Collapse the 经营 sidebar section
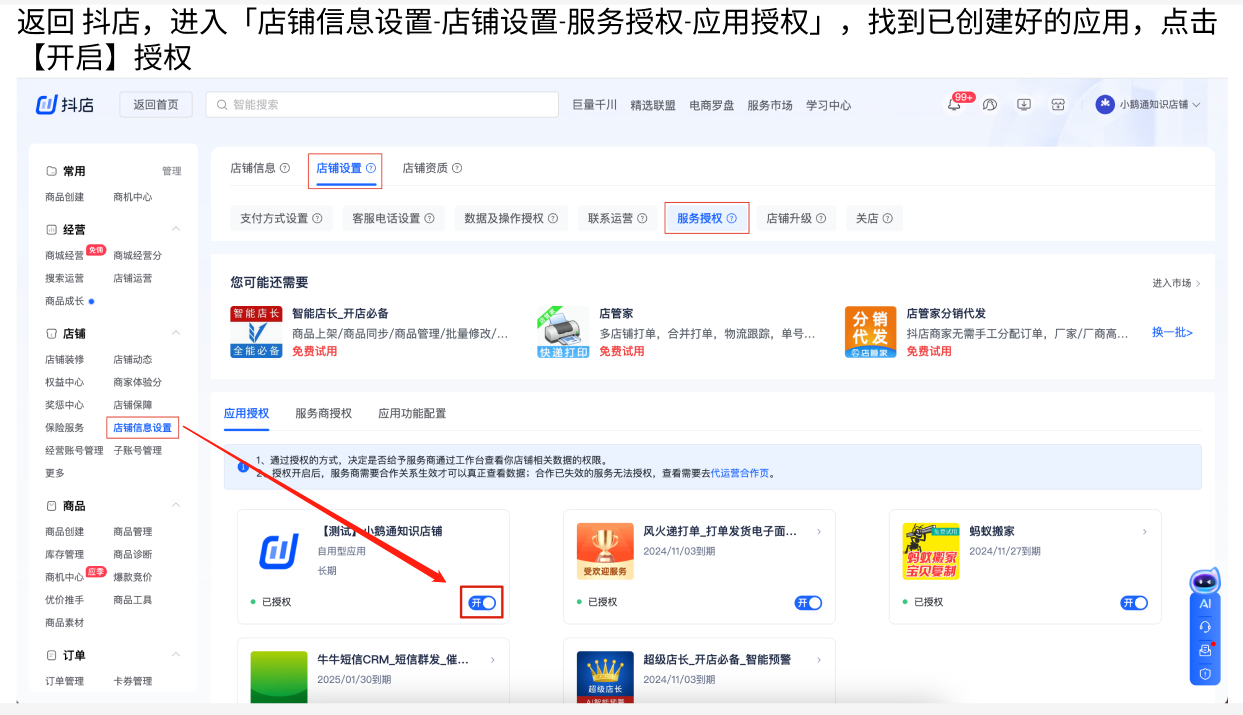Image resolution: width=1243 pixels, height=715 pixels. tap(176, 230)
